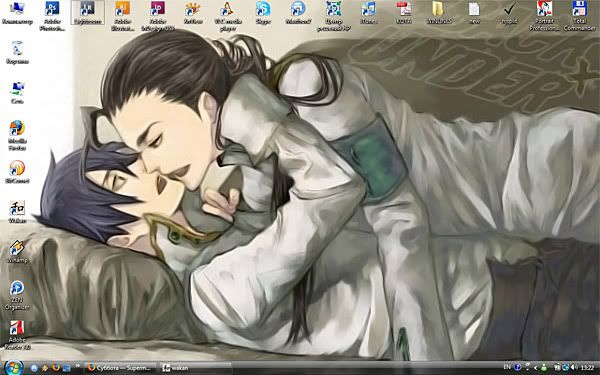Launch Adobe Illustrator shortcut

coord(122,16)
